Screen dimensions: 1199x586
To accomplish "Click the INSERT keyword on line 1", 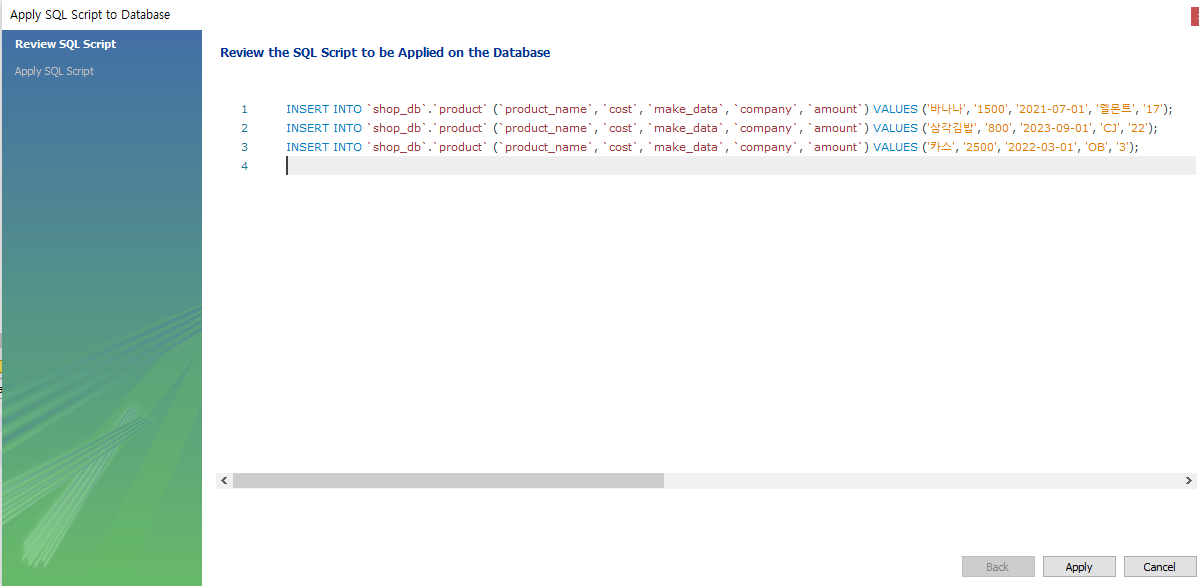I will (307, 109).
